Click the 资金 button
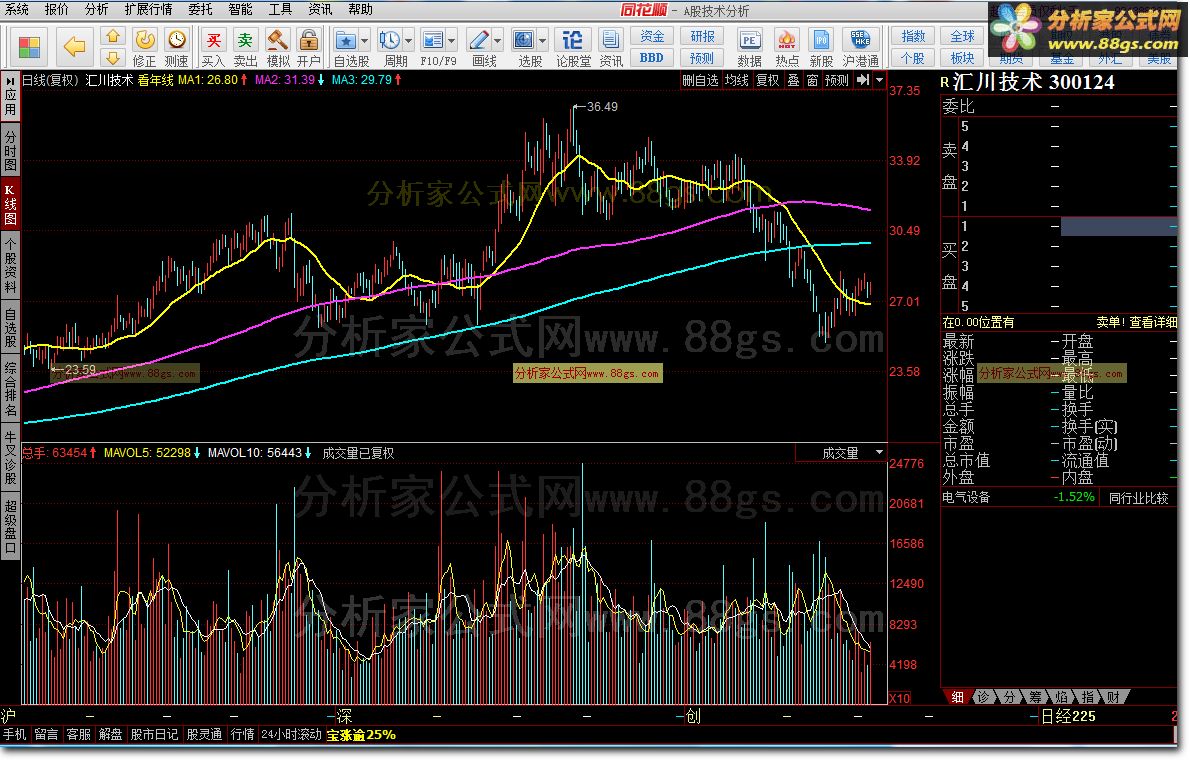Image resolution: width=1190 pixels, height=760 pixels. [652, 36]
